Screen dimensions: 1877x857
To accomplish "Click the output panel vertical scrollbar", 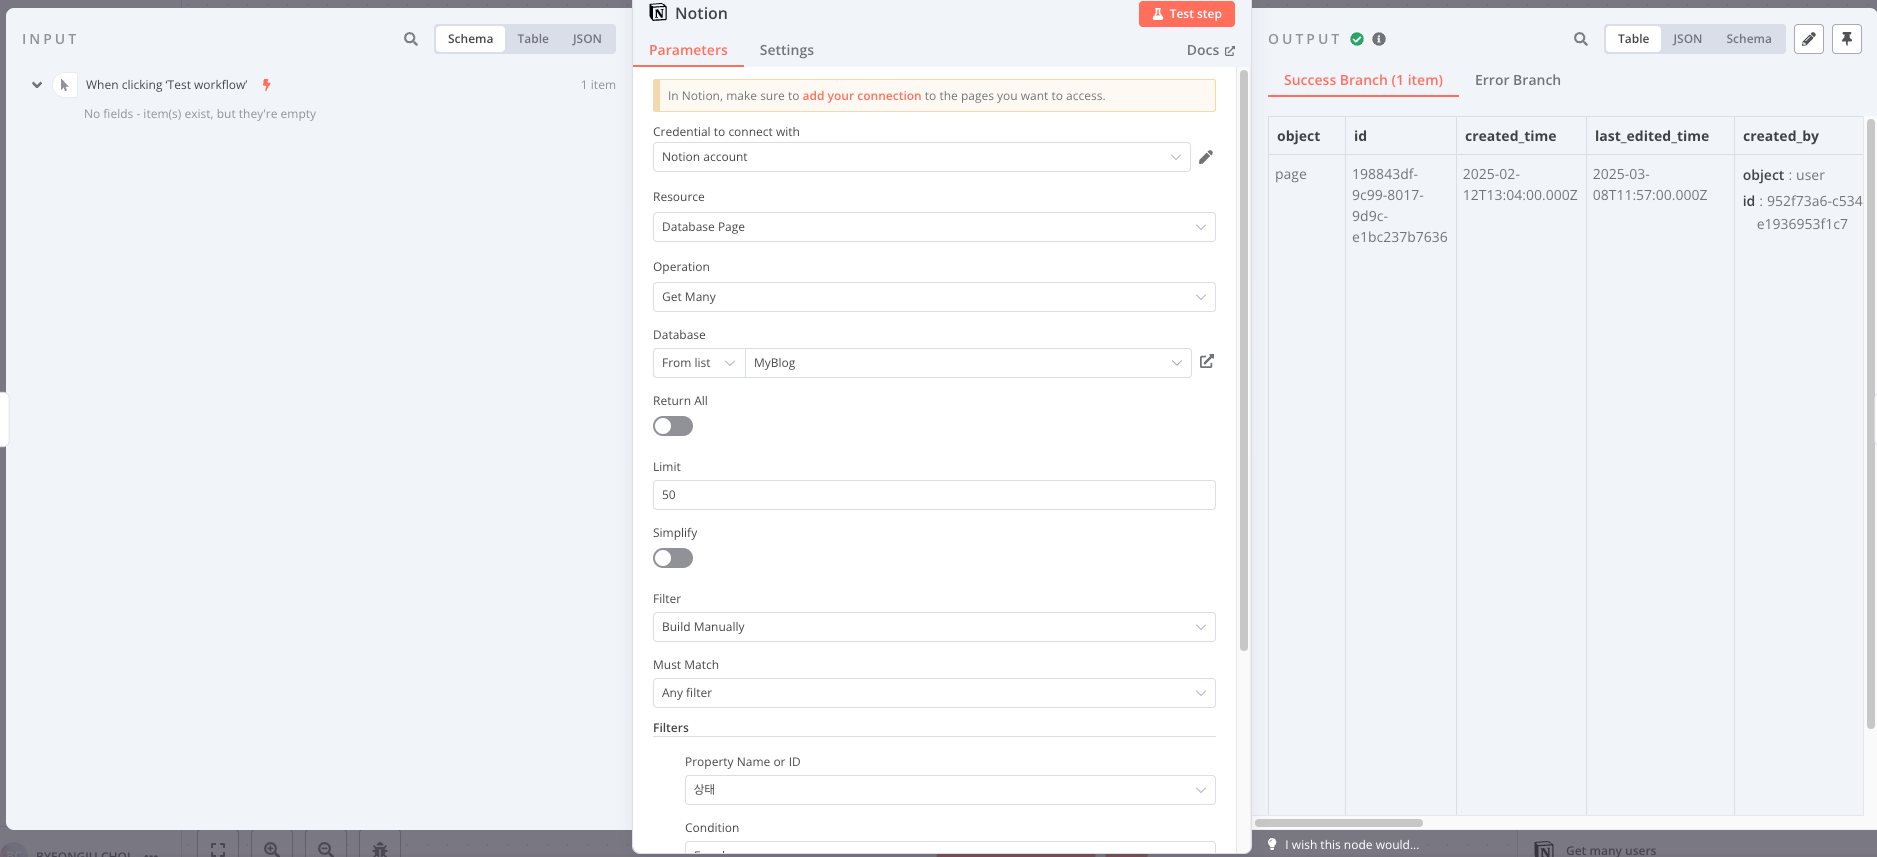I will click(x=1871, y=424).
